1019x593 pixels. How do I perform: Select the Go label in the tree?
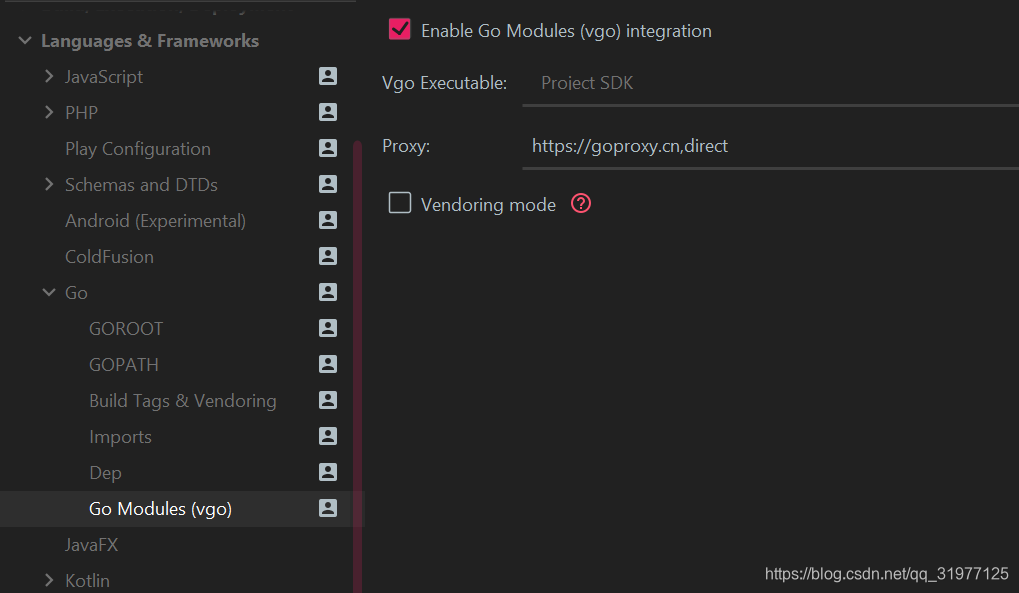click(x=76, y=293)
